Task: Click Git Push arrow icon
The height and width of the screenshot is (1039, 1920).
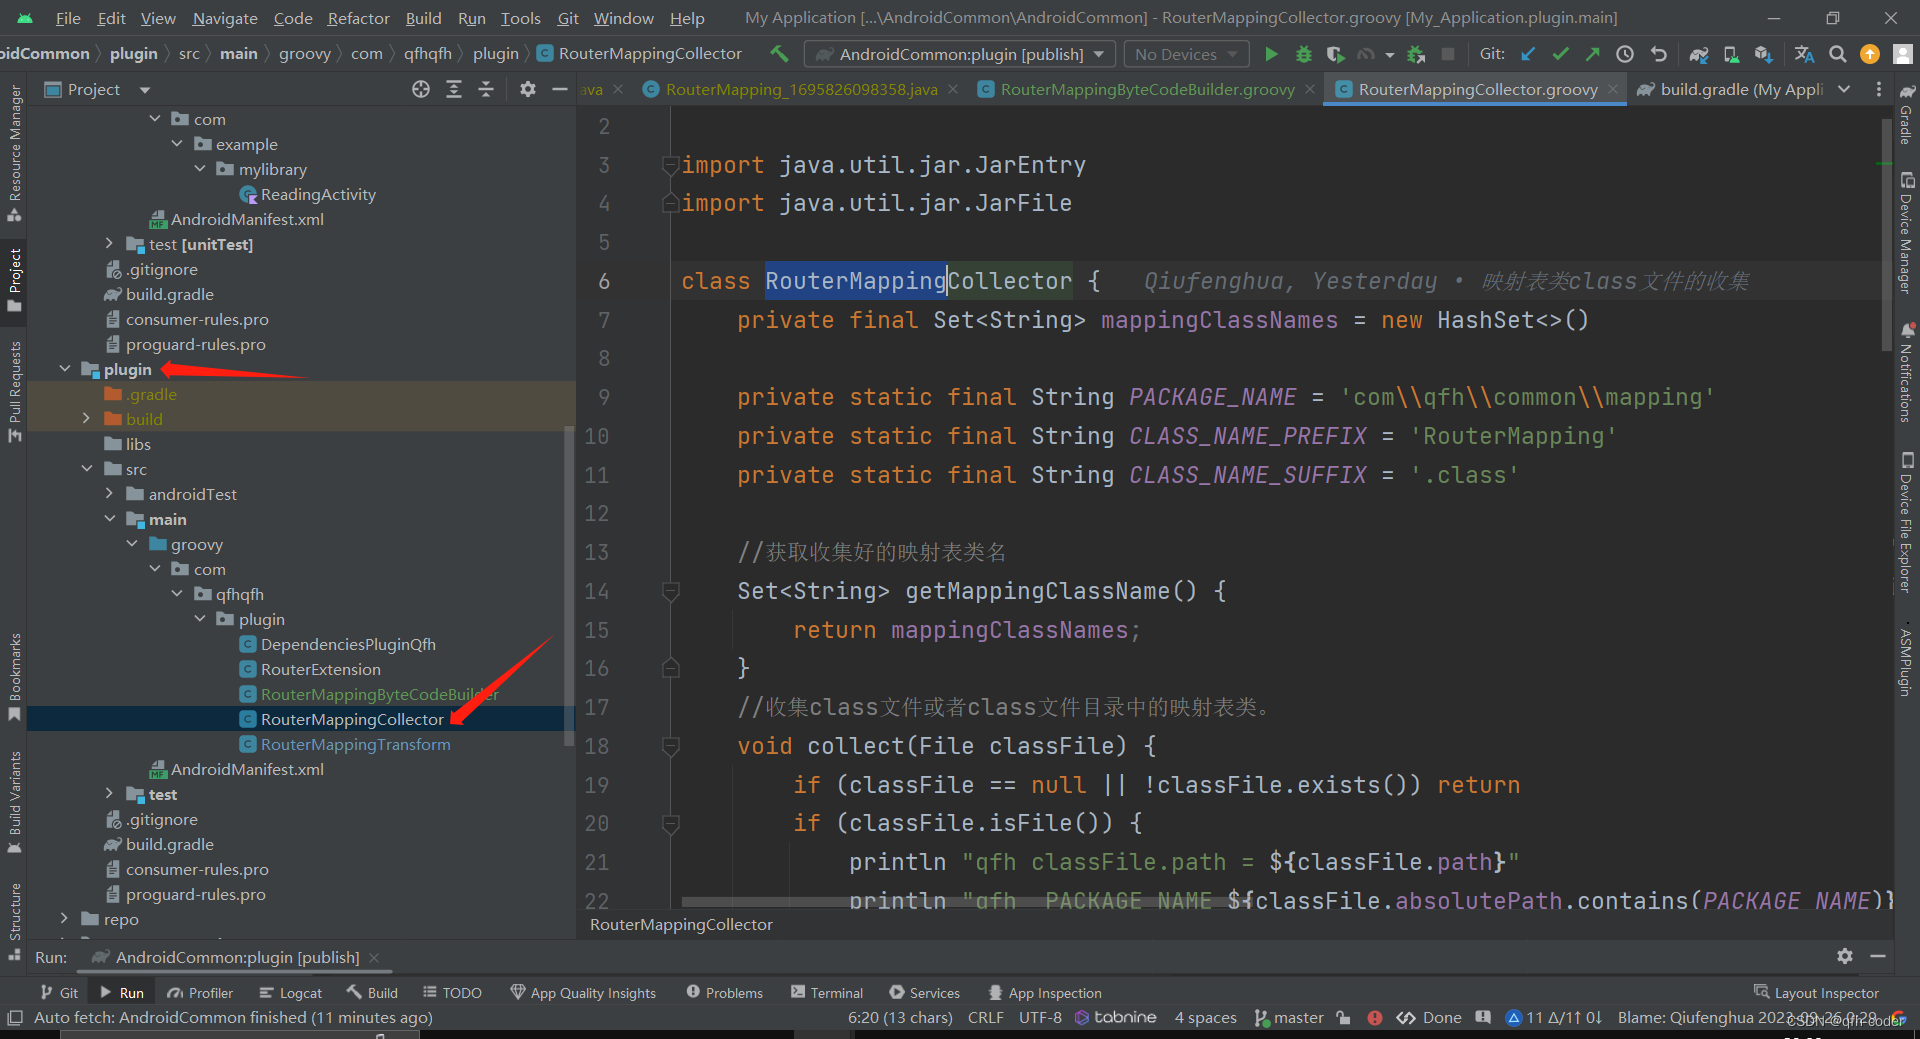Action: 1592,54
